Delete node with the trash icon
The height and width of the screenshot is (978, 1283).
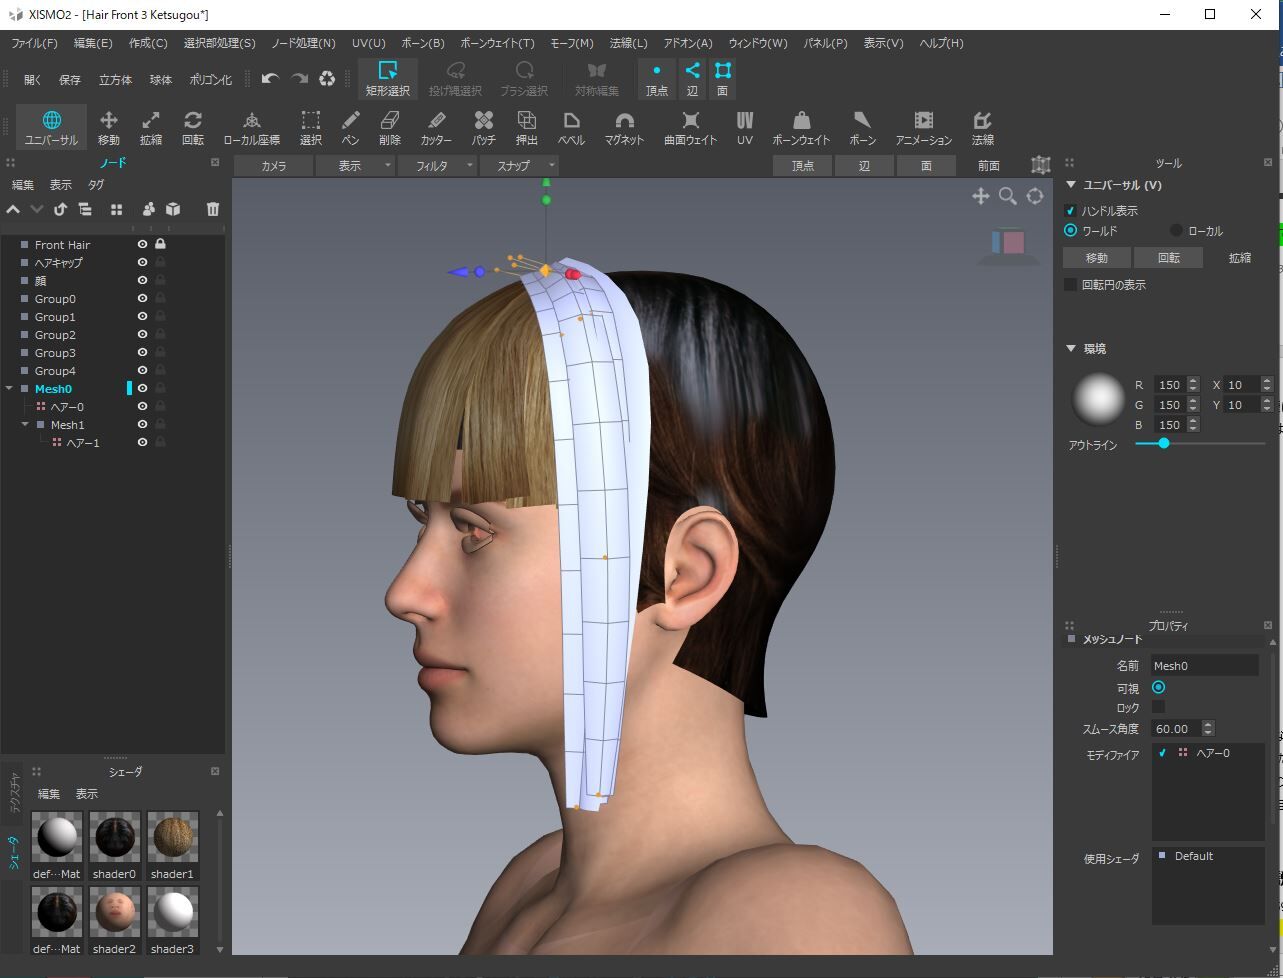[x=212, y=209]
